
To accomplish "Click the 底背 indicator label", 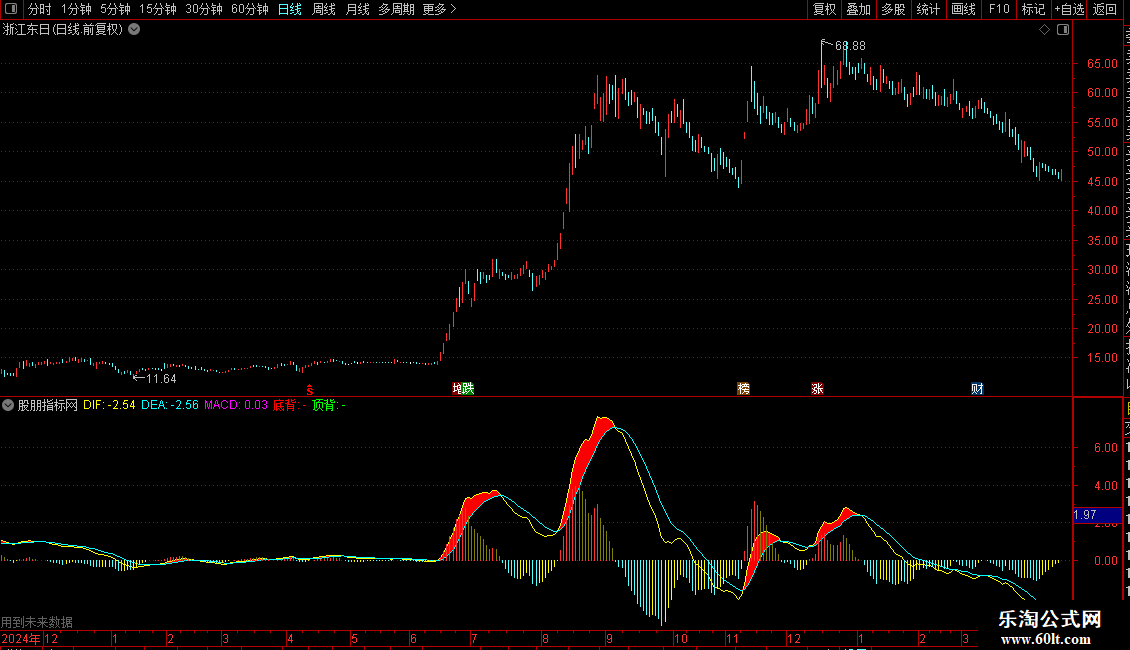I will click(x=290, y=405).
